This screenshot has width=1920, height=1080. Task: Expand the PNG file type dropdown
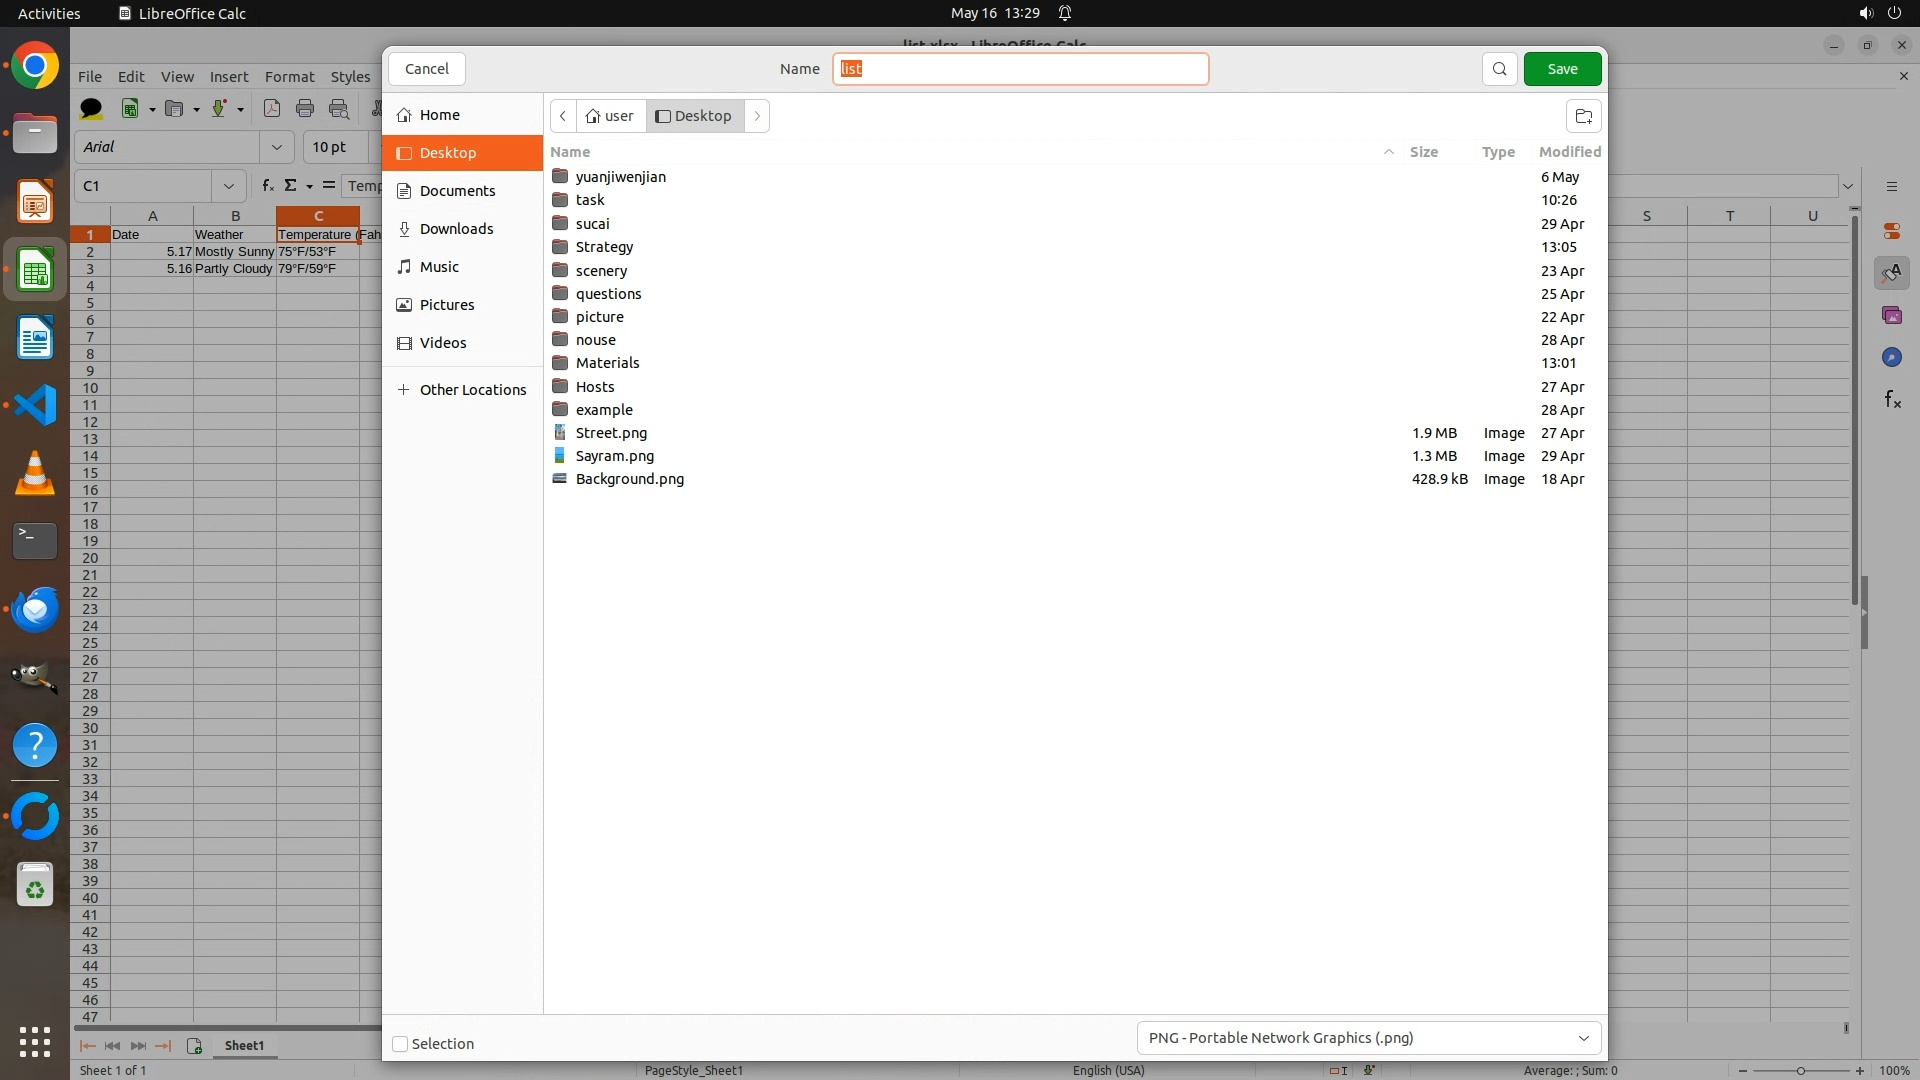pyautogui.click(x=1368, y=1038)
